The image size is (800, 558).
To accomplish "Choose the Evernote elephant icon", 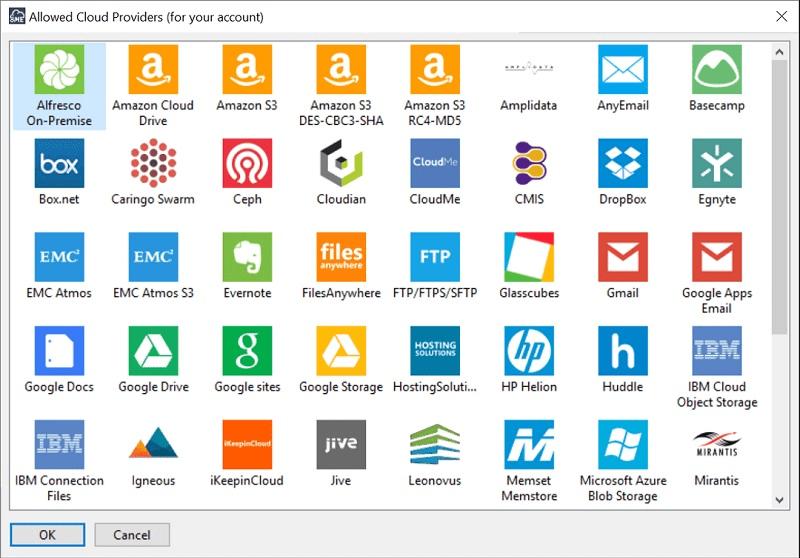I will [247, 257].
